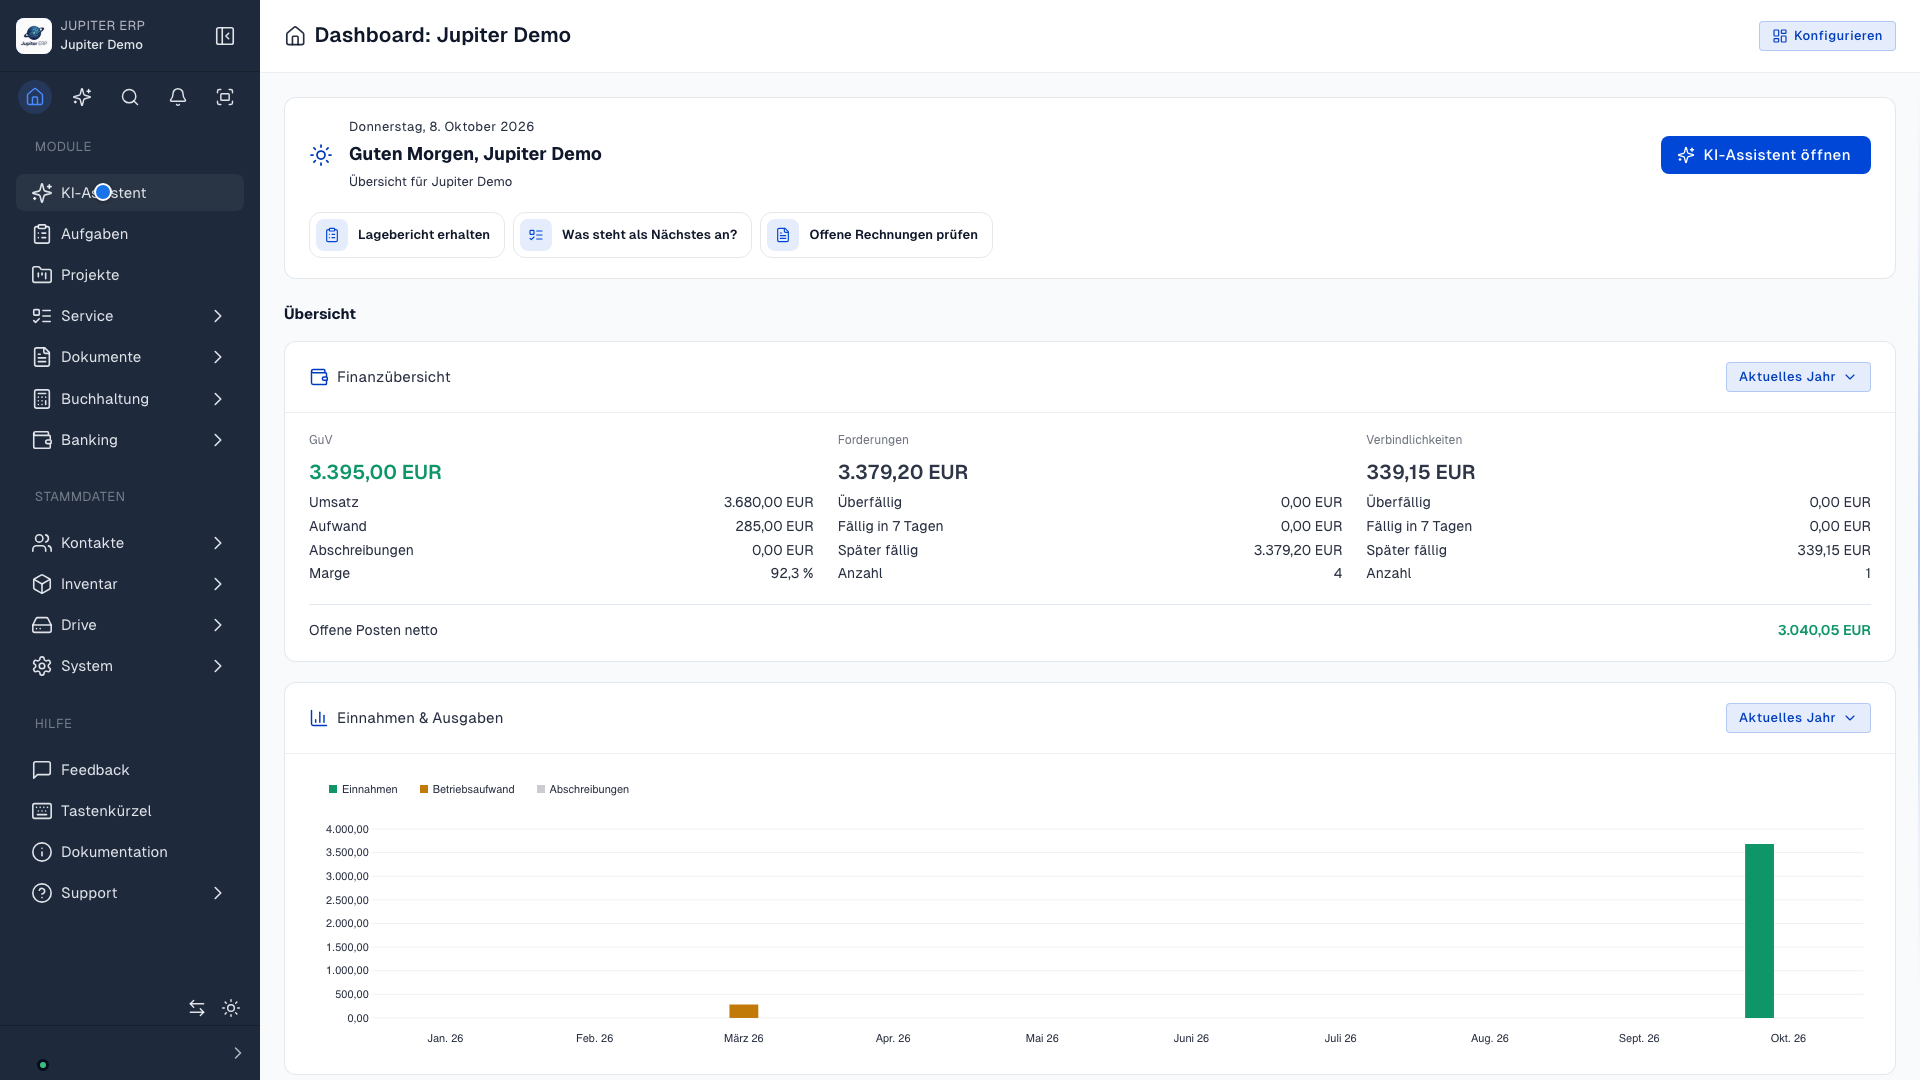The image size is (1920, 1080).
Task: Expand the Buchhaltung menu chevron
Action: tap(218, 399)
